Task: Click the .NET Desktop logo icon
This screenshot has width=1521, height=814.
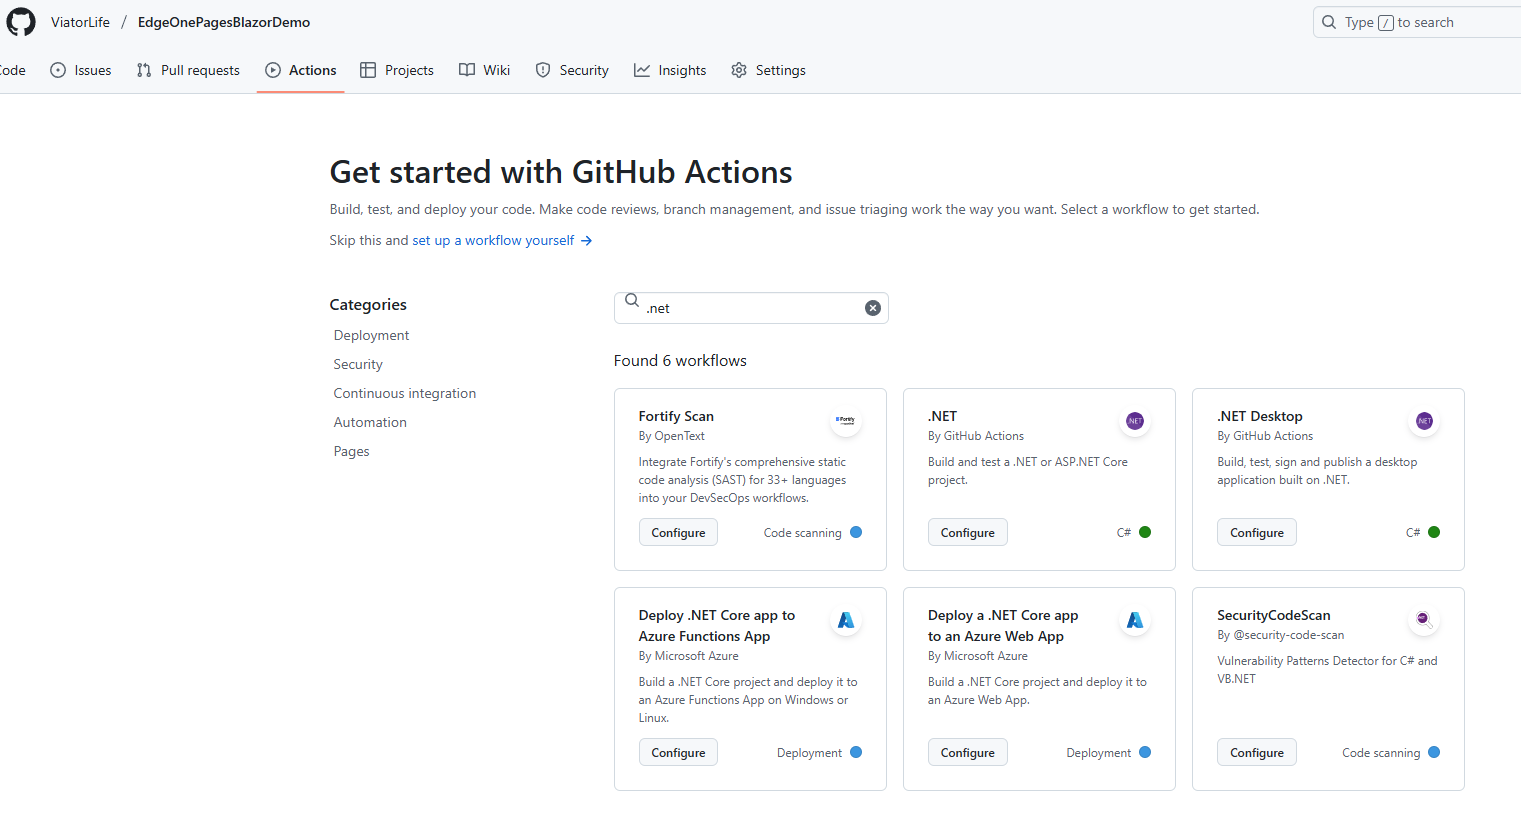Action: pos(1424,421)
